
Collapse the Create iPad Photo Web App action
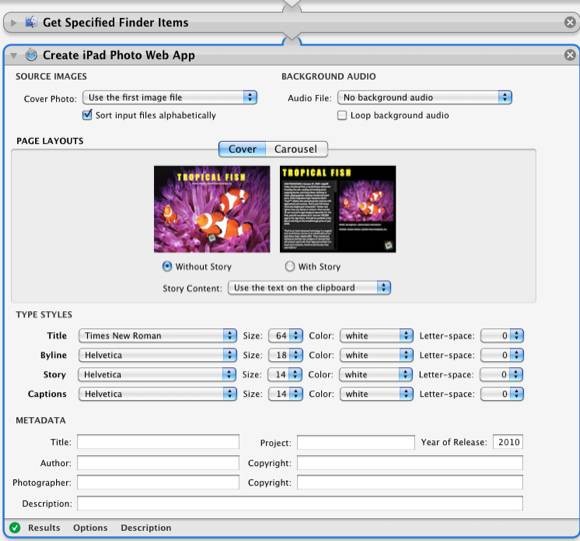[x=14, y=55]
